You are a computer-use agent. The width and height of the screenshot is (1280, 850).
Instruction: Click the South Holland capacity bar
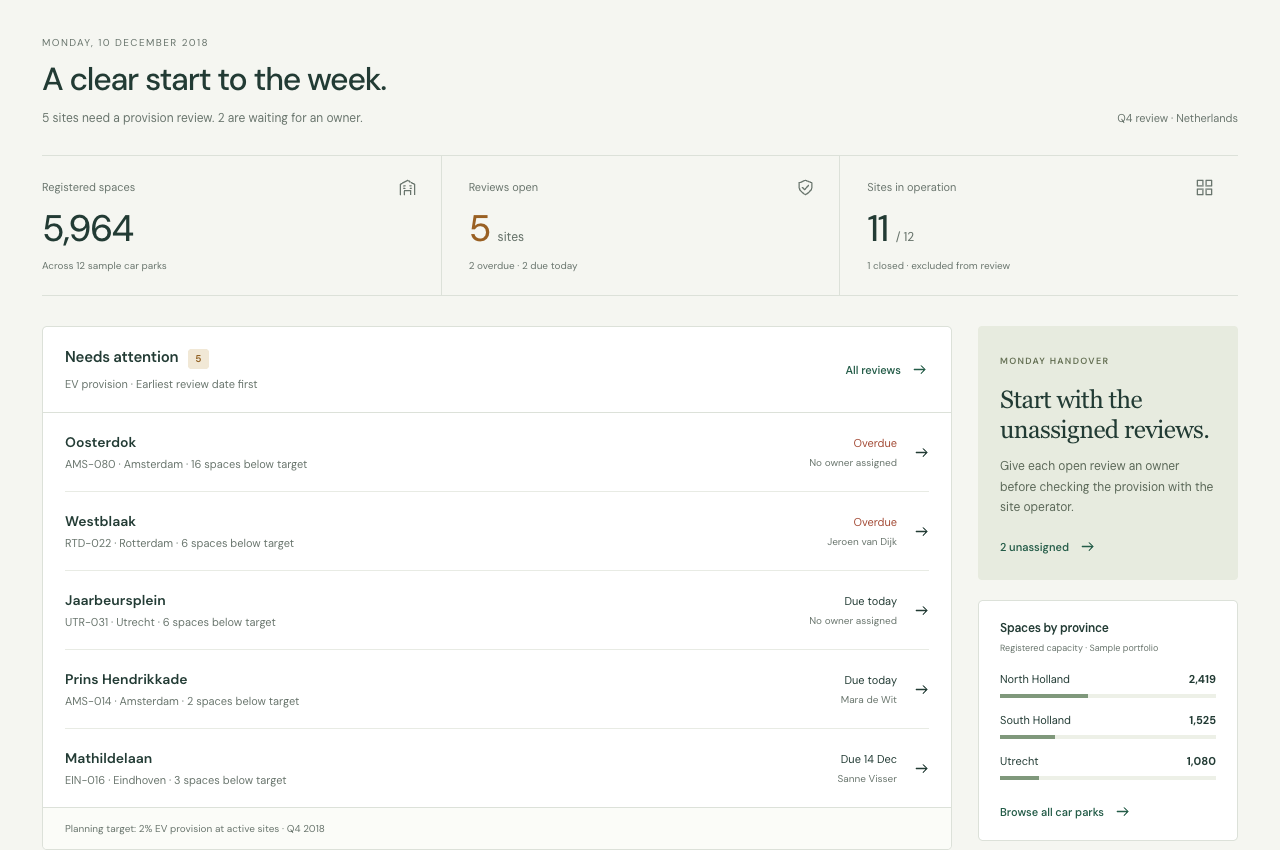(1108, 736)
